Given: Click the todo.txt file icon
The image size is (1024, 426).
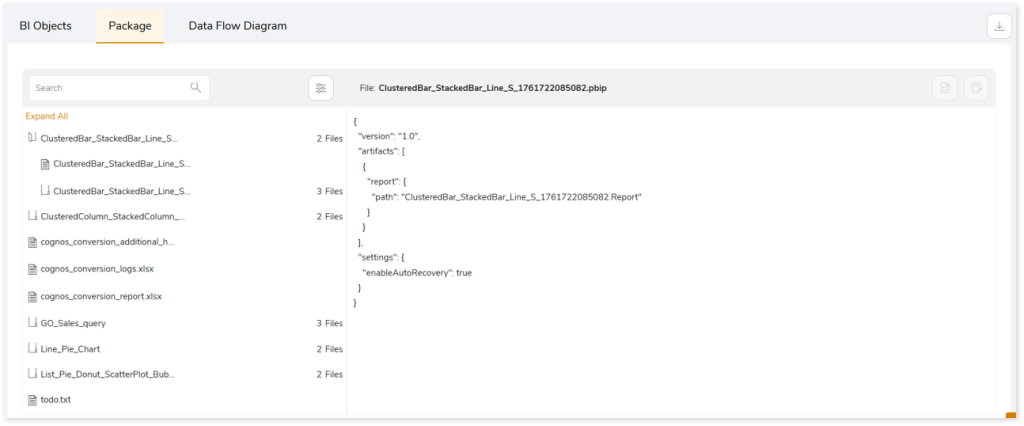Looking at the screenshot, I should pos(32,400).
